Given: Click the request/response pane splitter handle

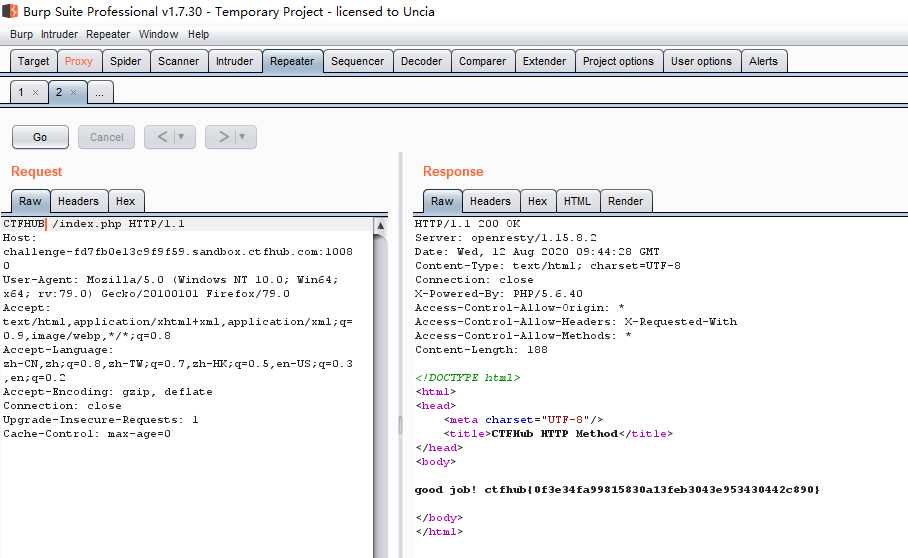Looking at the screenshot, I should [400, 425].
